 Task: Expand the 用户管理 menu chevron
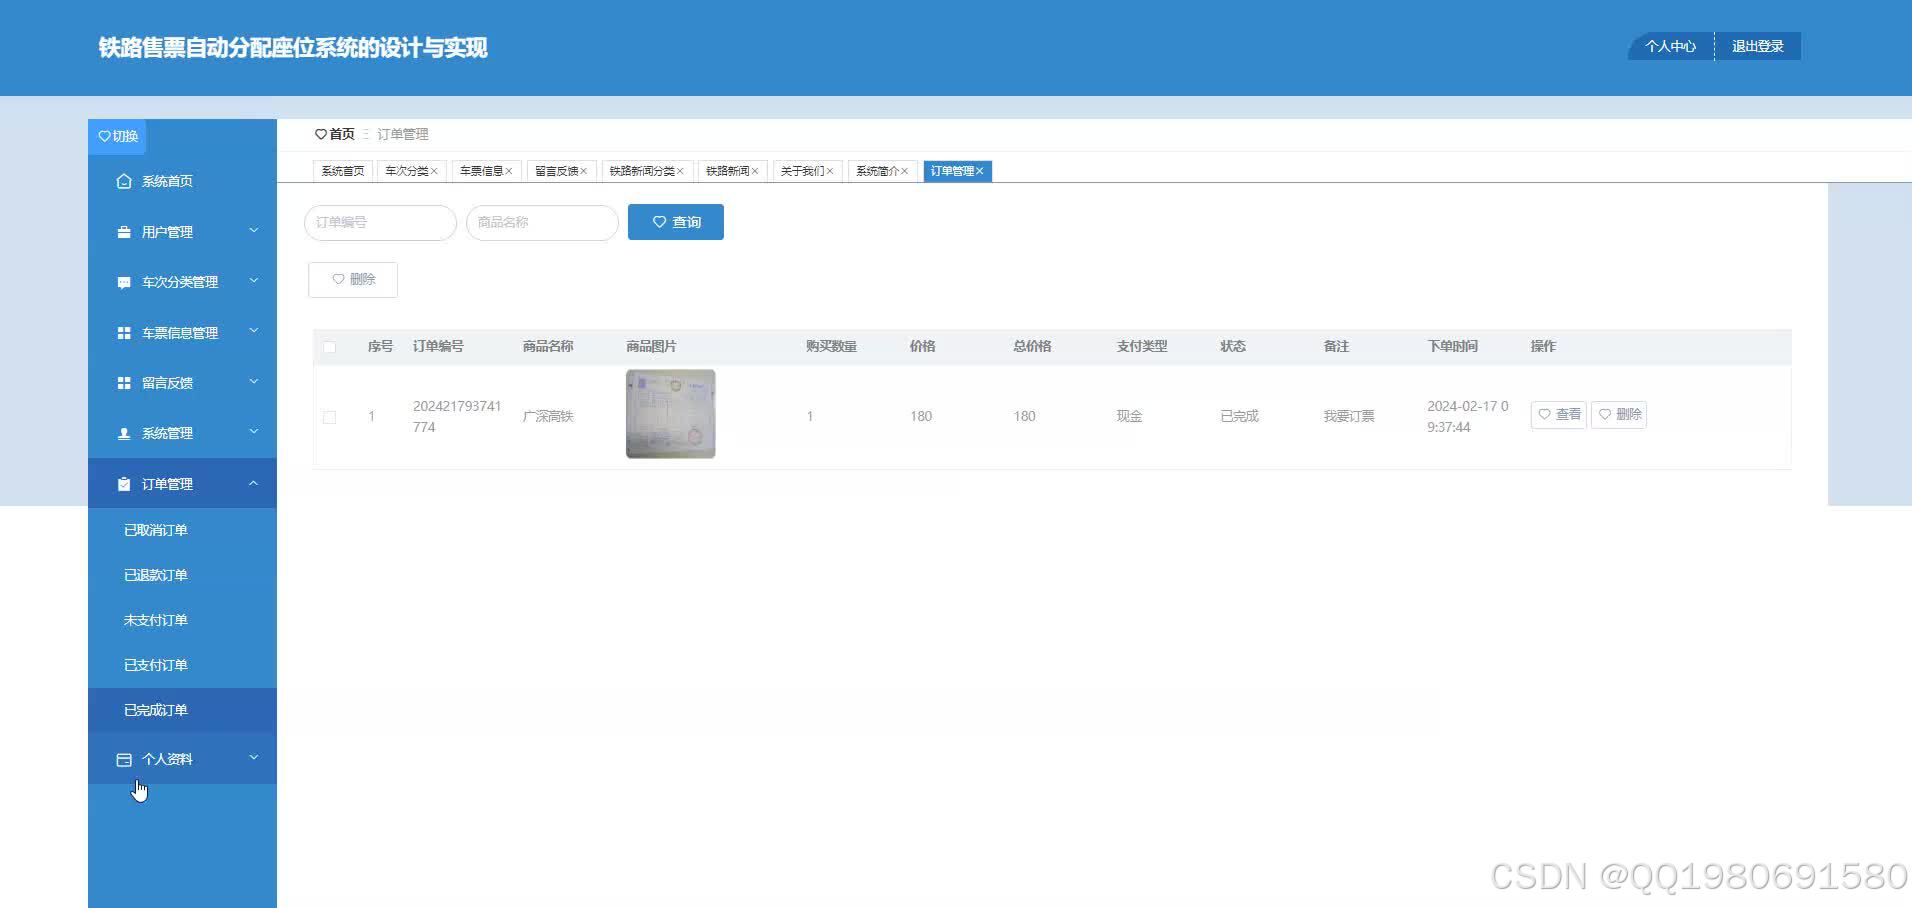254,231
